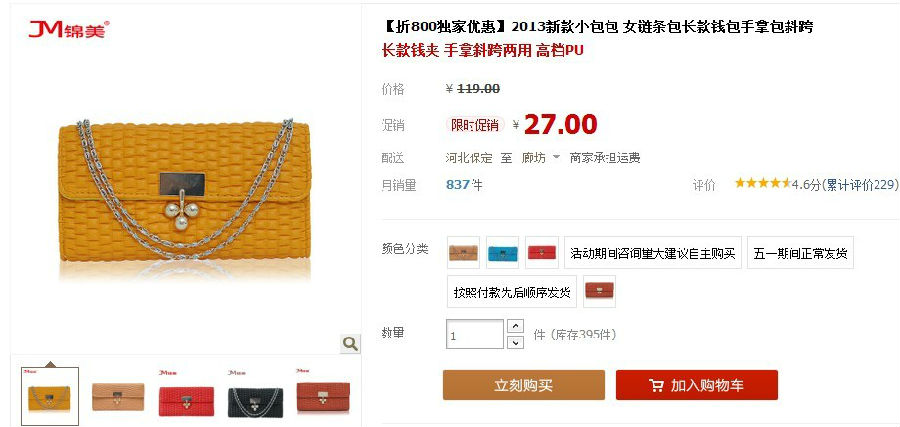This screenshot has height=427, width=900.
Task: Choose the red bag color option
Action: click(x=542, y=253)
